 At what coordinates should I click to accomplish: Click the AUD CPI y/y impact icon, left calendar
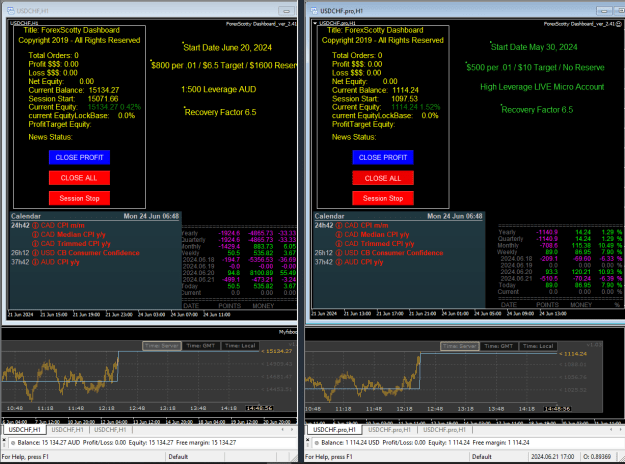coord(35,262)
